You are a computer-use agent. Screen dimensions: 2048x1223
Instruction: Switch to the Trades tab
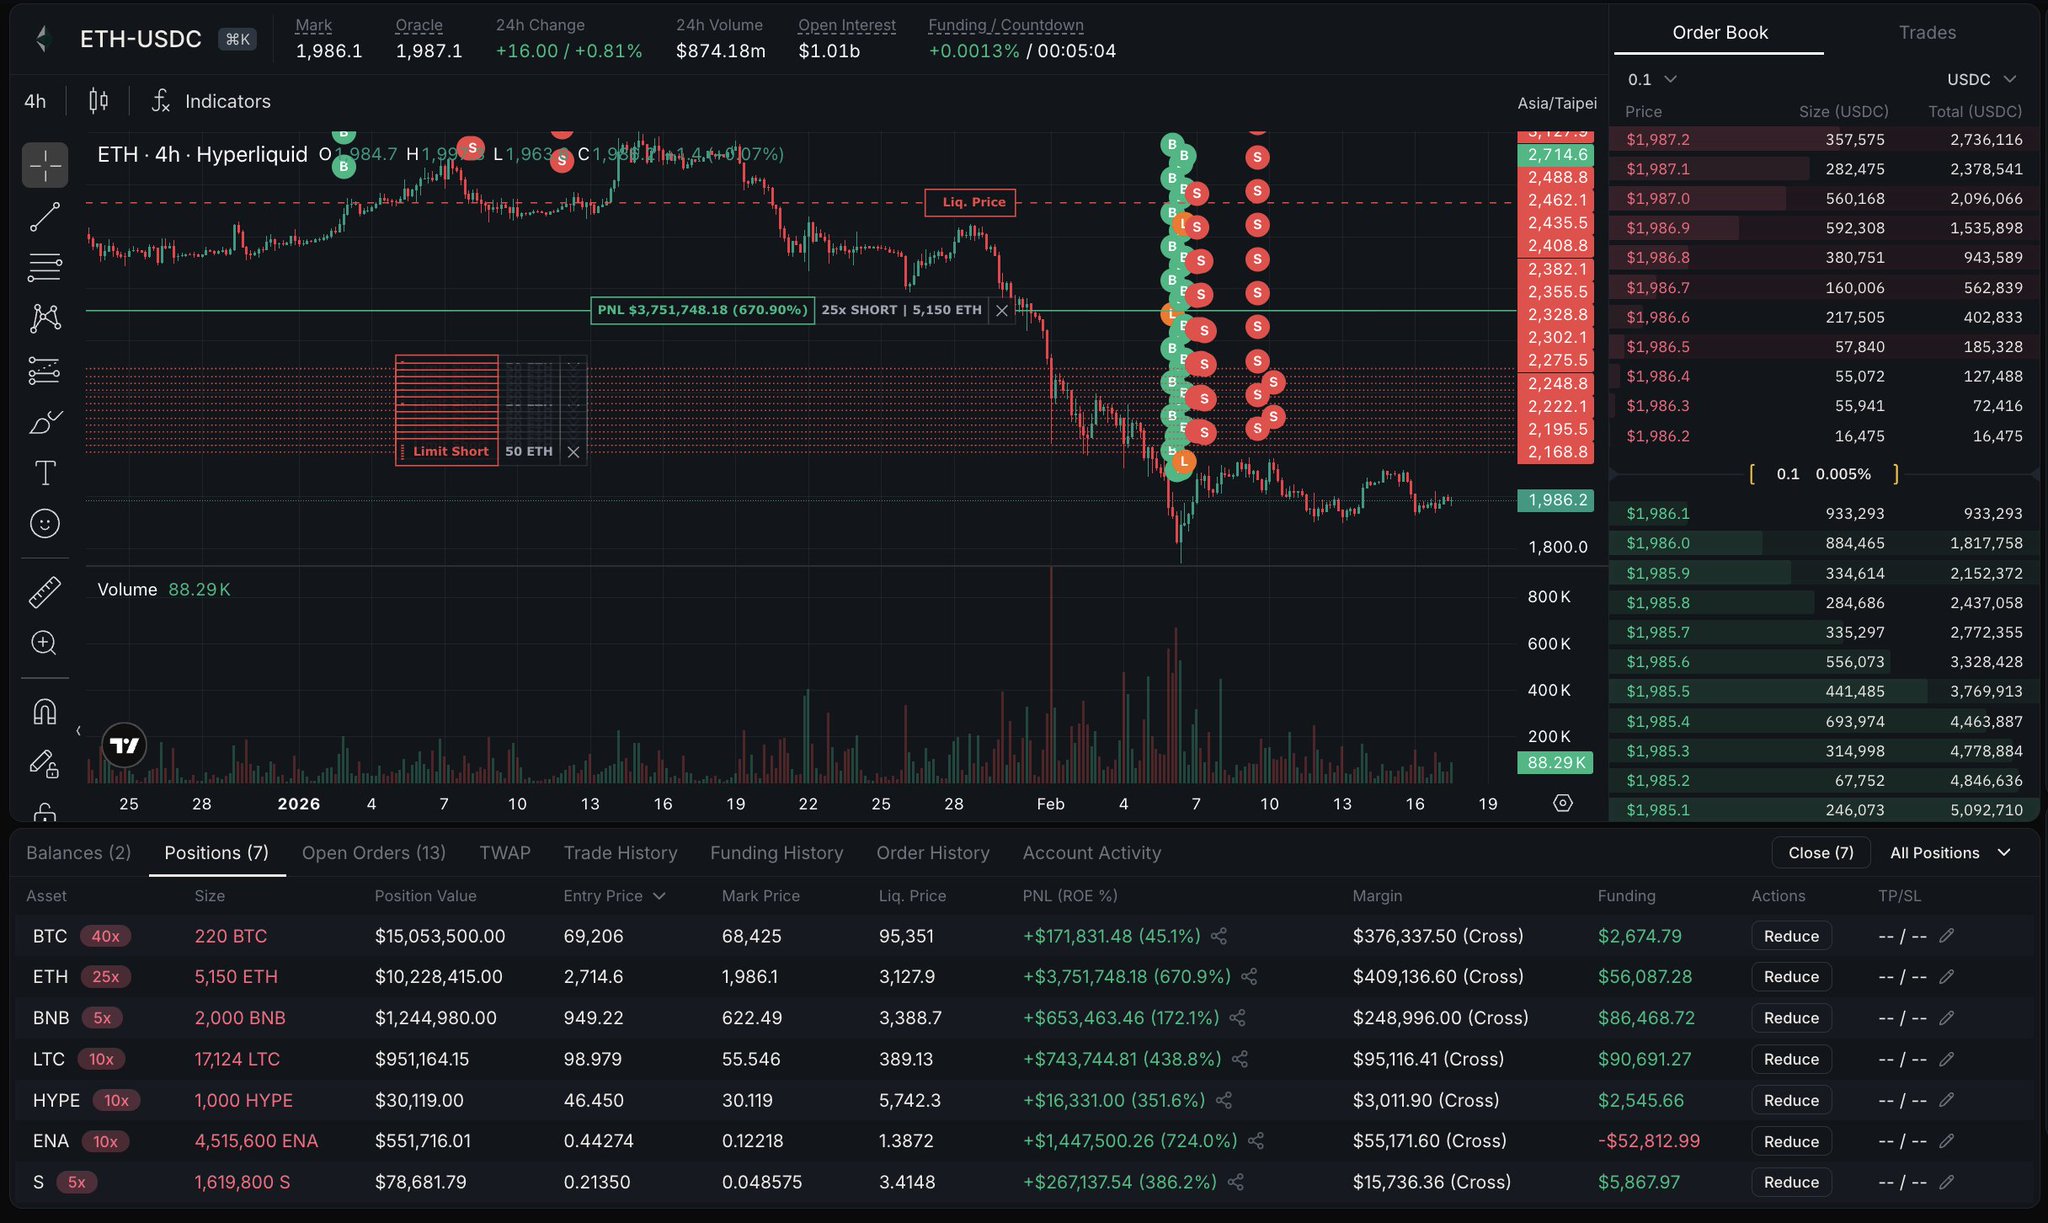point(1927,33)
